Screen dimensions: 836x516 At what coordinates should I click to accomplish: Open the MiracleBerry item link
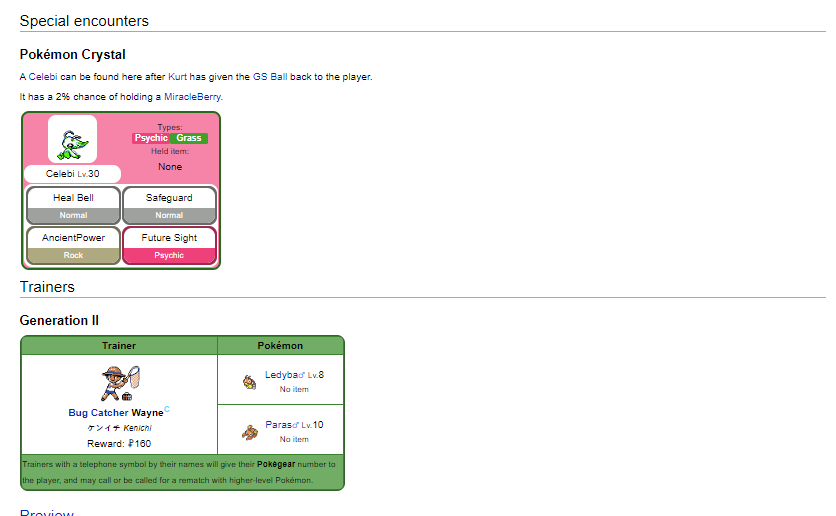point(193,97)
